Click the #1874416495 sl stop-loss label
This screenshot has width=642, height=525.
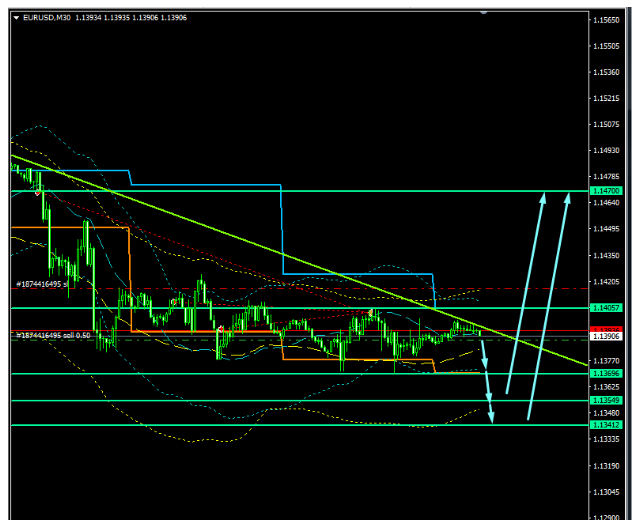click(42, 285)
